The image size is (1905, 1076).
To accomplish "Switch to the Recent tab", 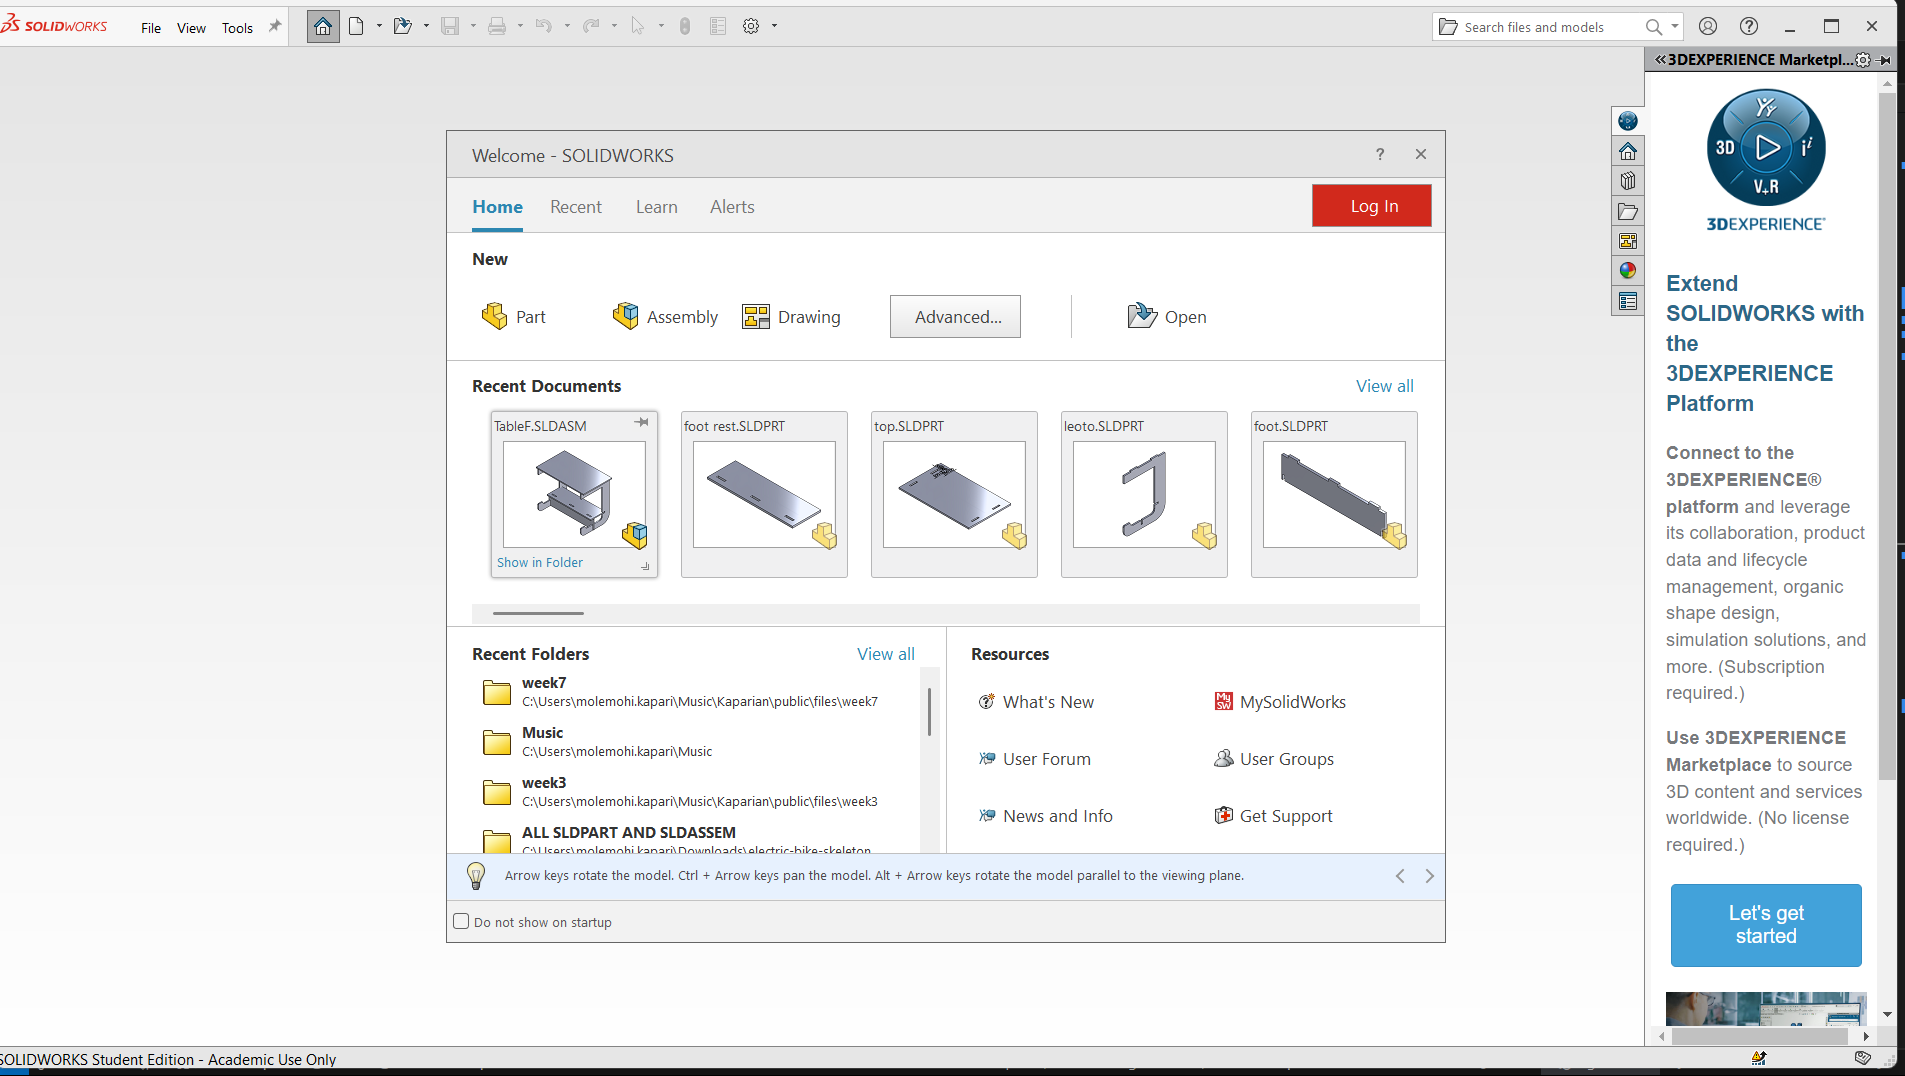I will pyautogui.click(x=576, y=207).
